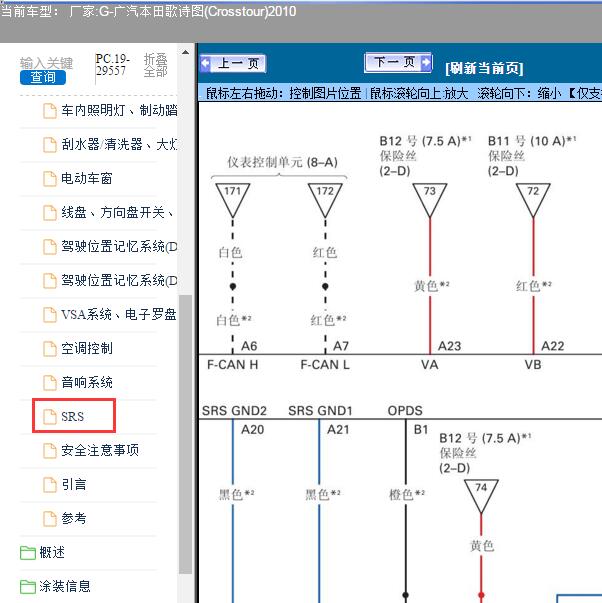602x603 pixels.
Task: Click the 安全注意事项 document icon
Action: tap(50, 451)
